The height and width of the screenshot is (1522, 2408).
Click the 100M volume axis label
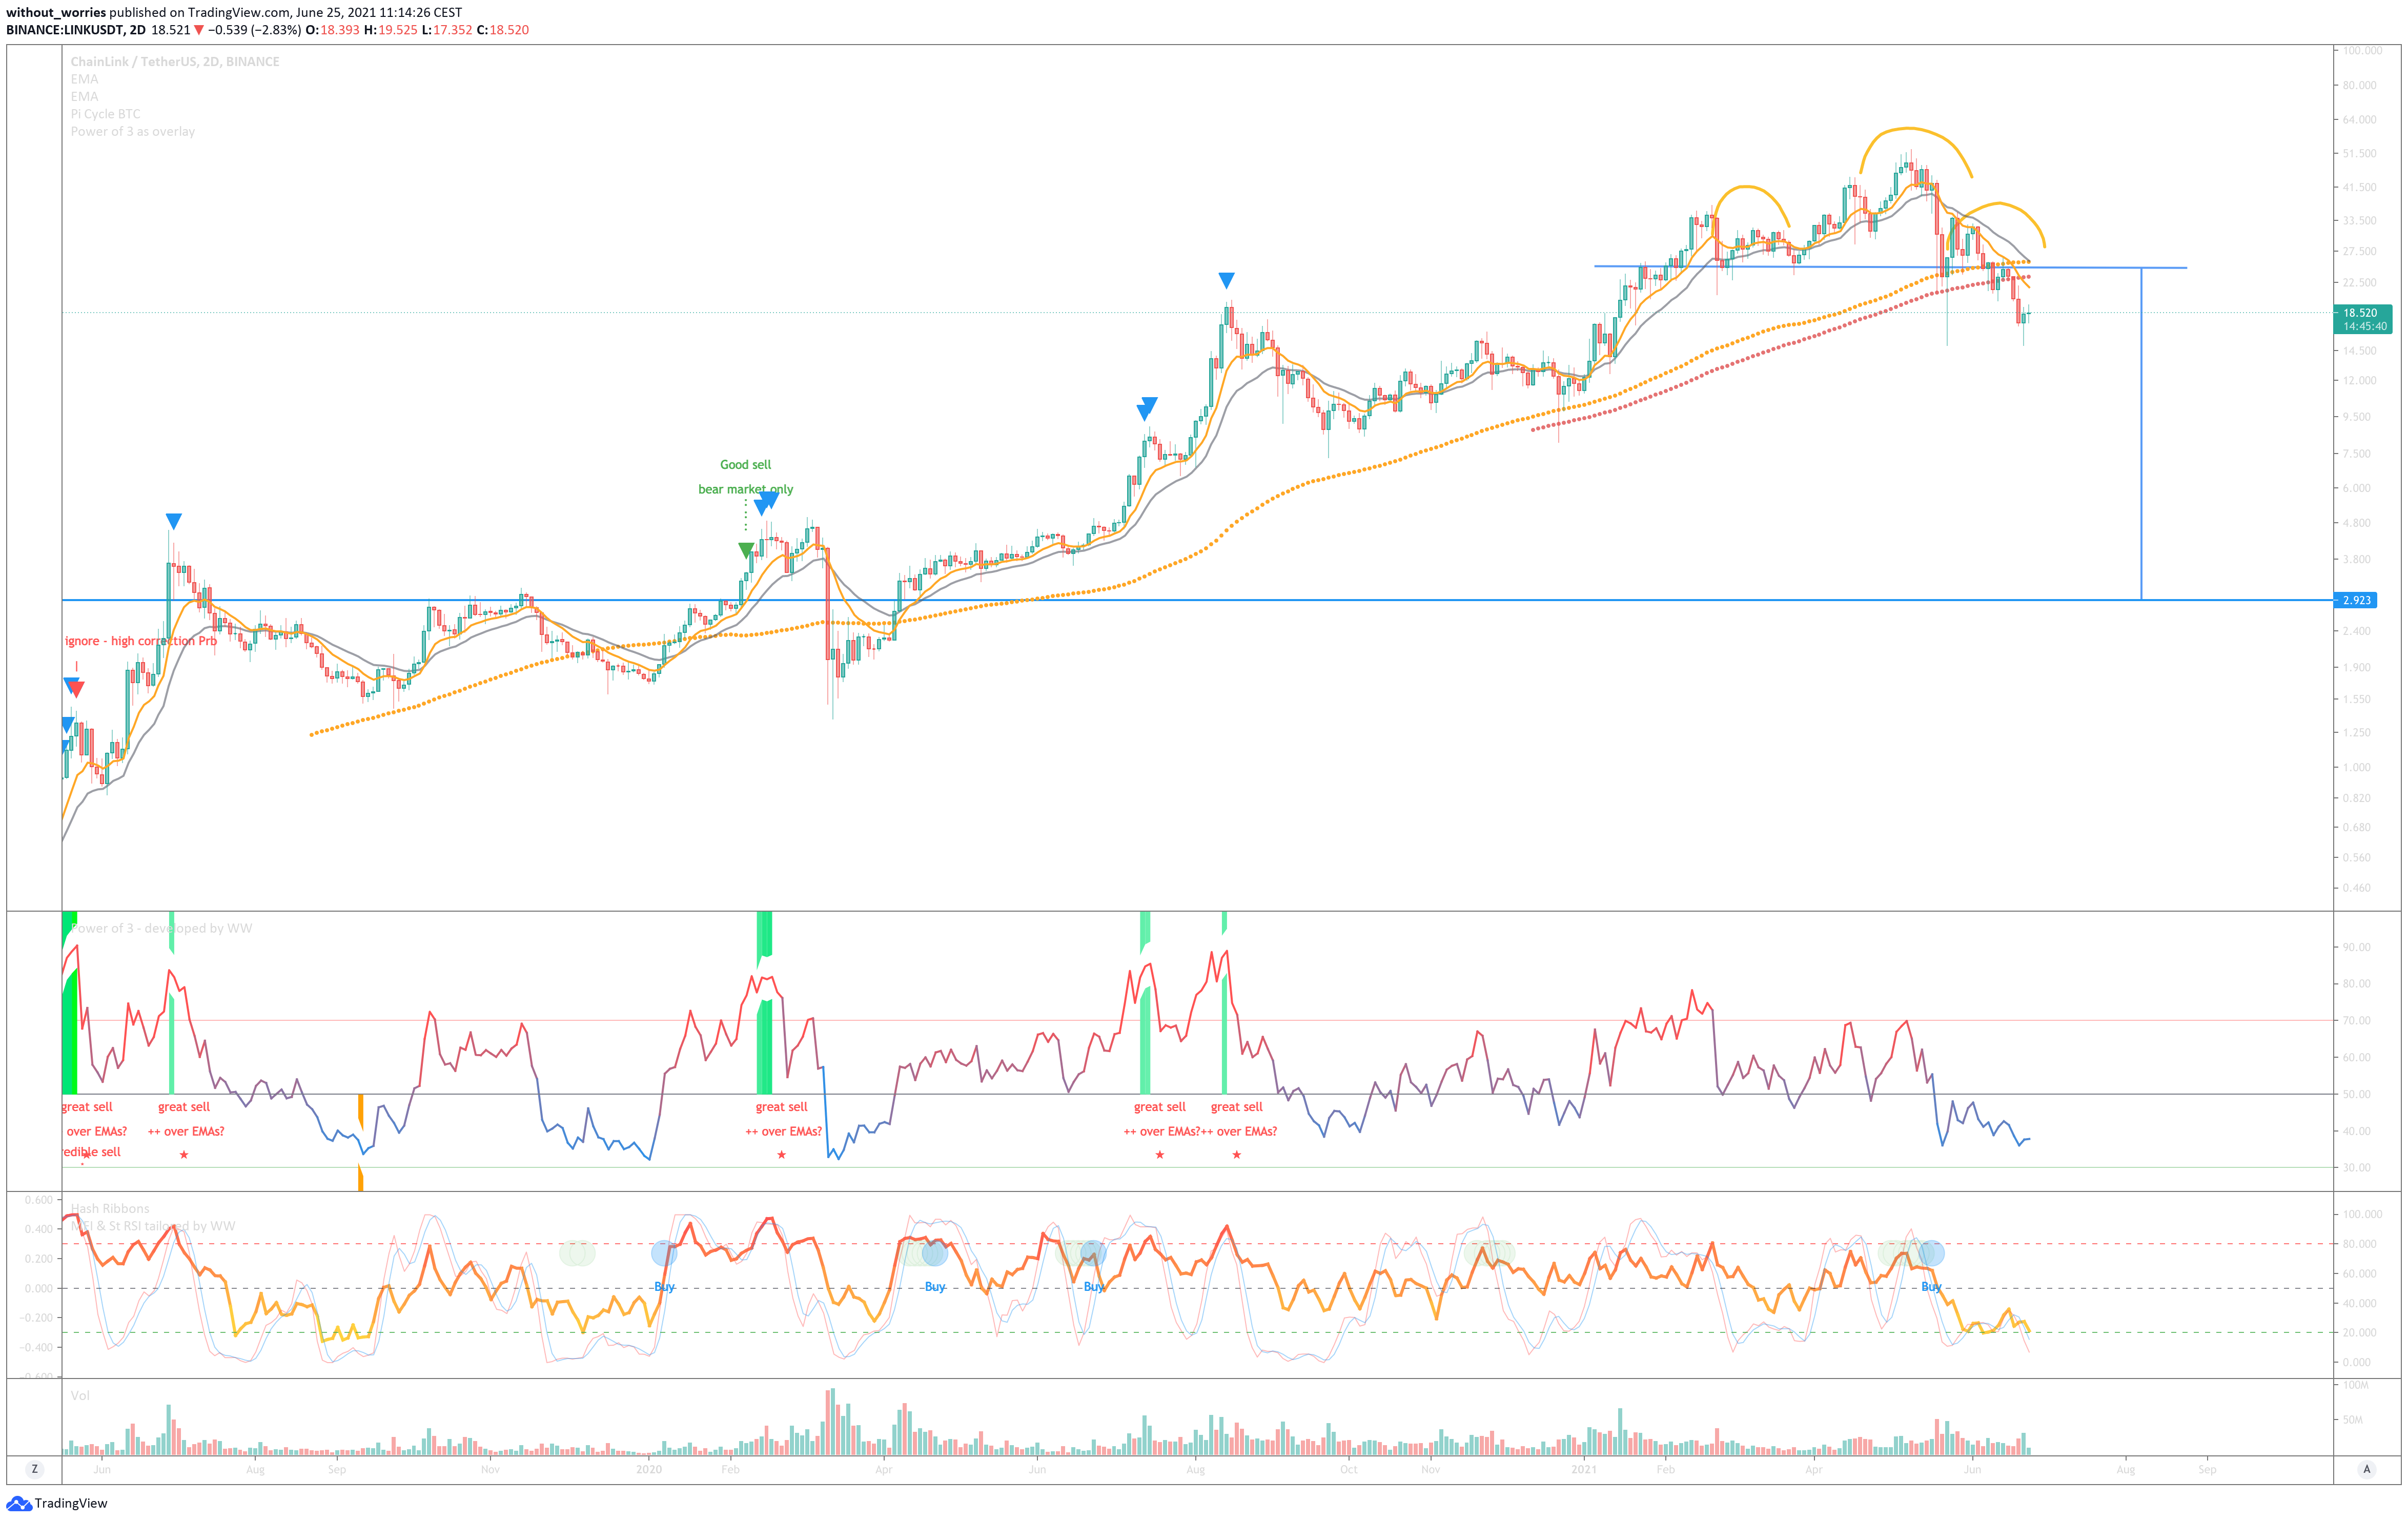[2356, 1386]
